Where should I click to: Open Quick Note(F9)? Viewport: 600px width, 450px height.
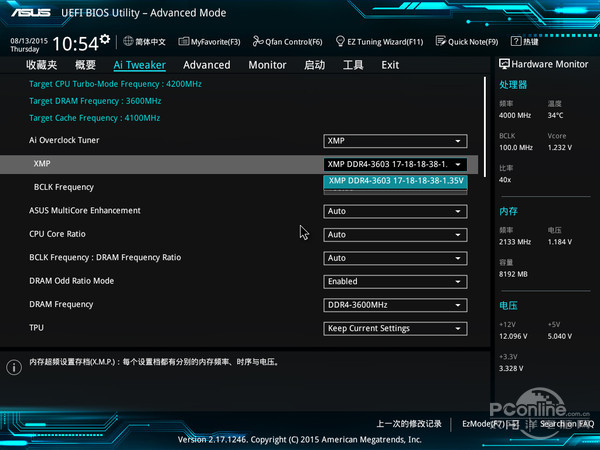(473, 42)
